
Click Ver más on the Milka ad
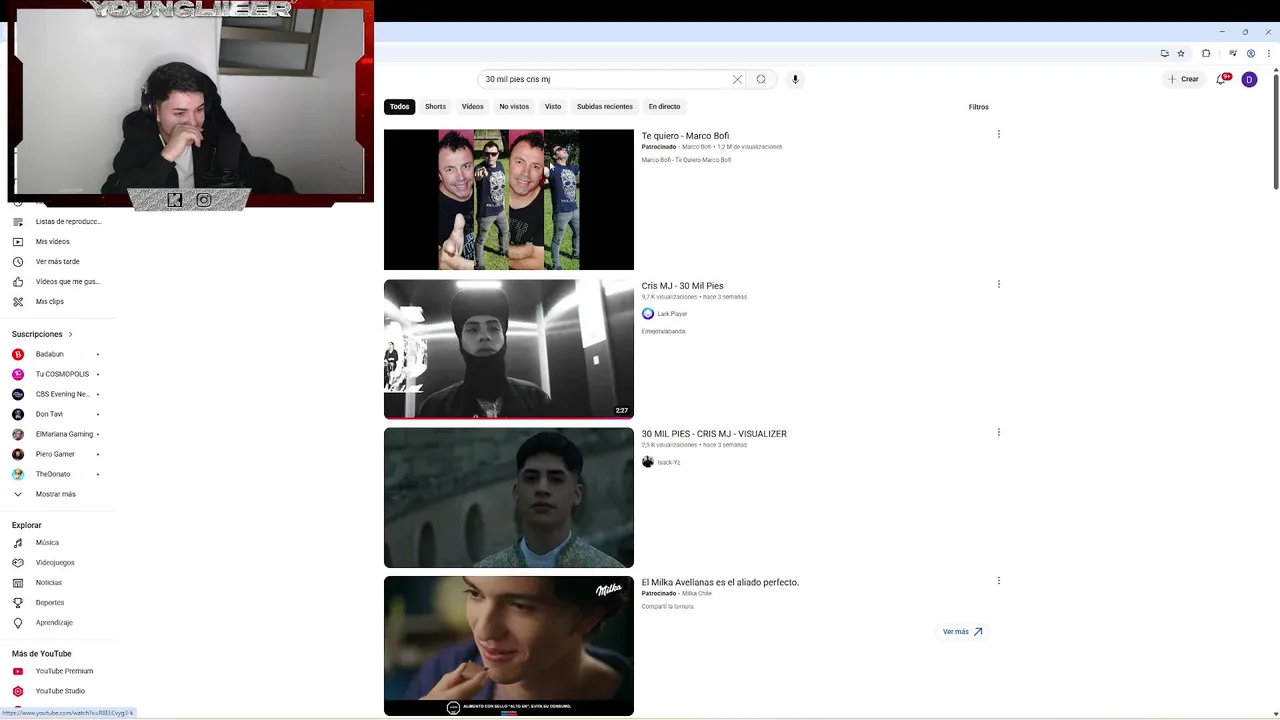[x=963, y=632]
